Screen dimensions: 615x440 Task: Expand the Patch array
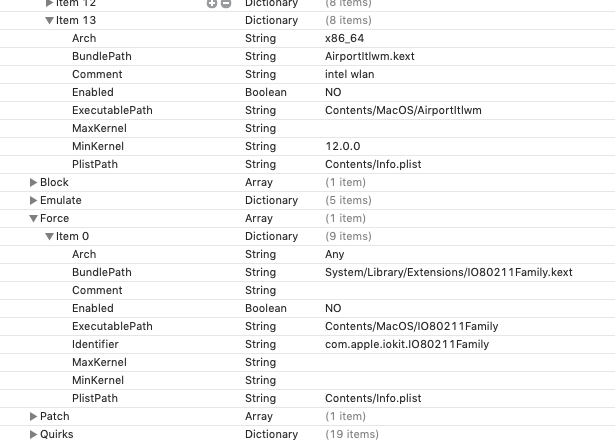(34, 416)
